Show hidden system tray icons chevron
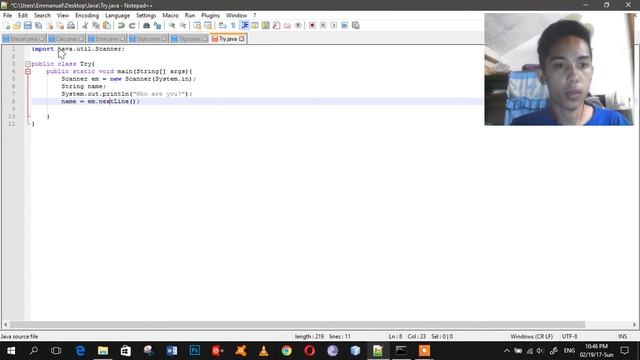The width and height of the screenshot is (640, 360). [507, 351]
